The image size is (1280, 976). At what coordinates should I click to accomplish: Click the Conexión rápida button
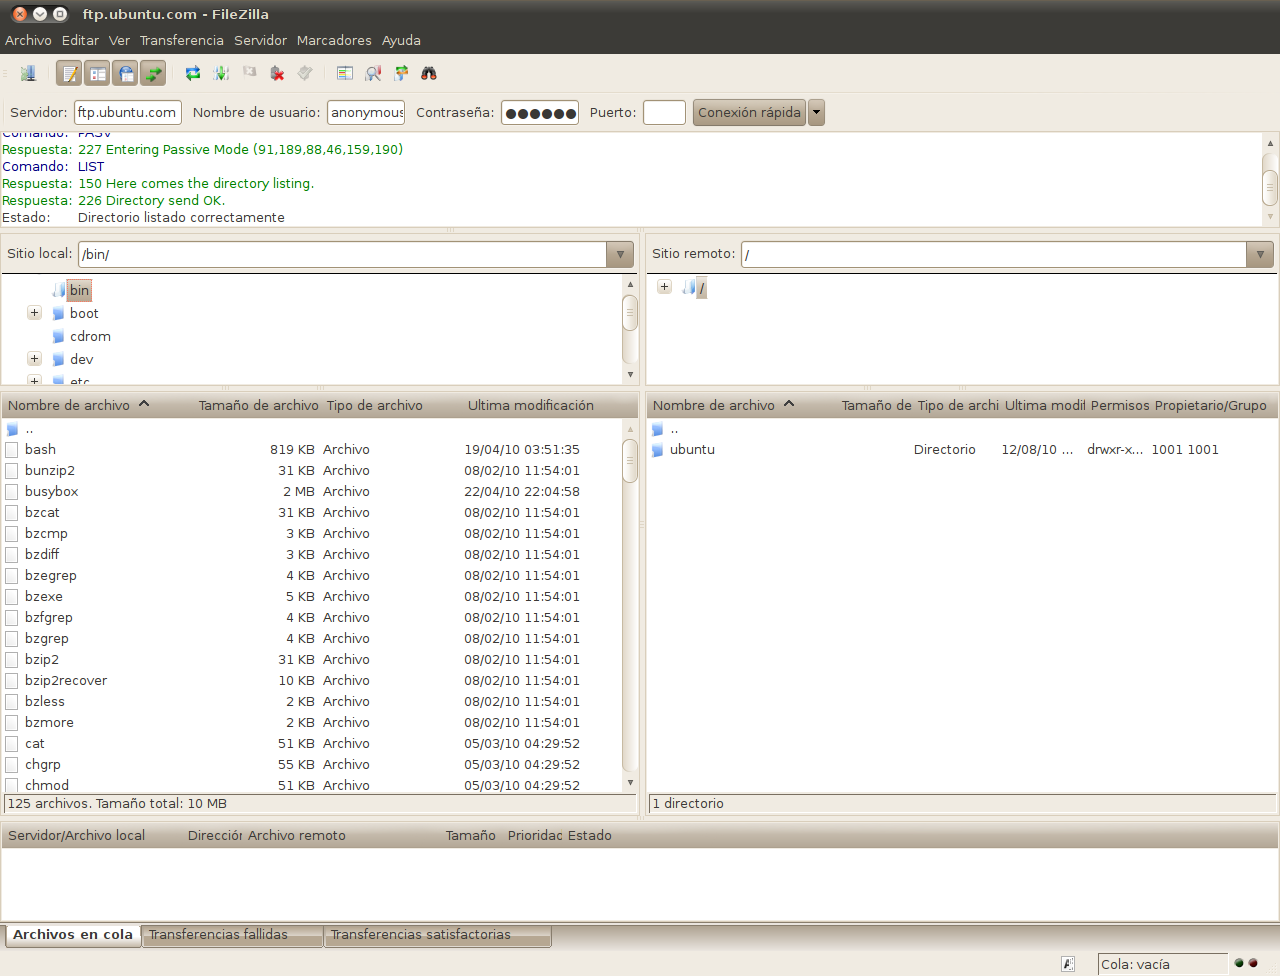click(x=749, y=113)
